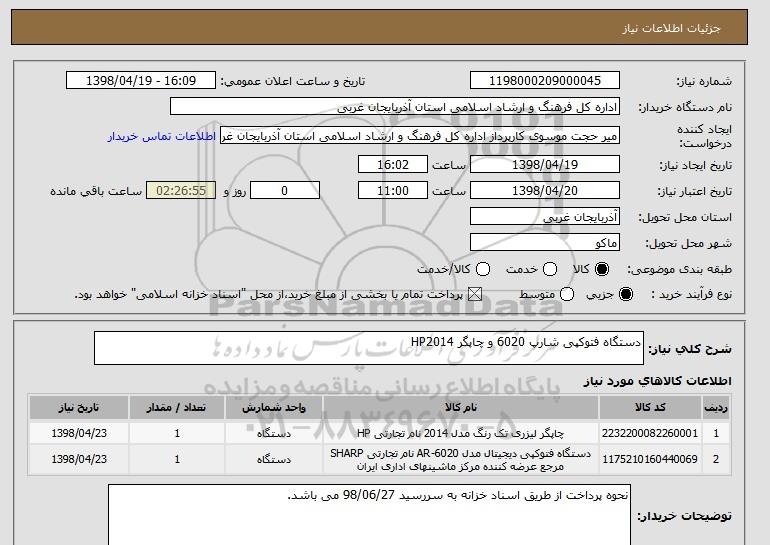
Task: Click product code 1175210160440069
Action: pos(650,459)
